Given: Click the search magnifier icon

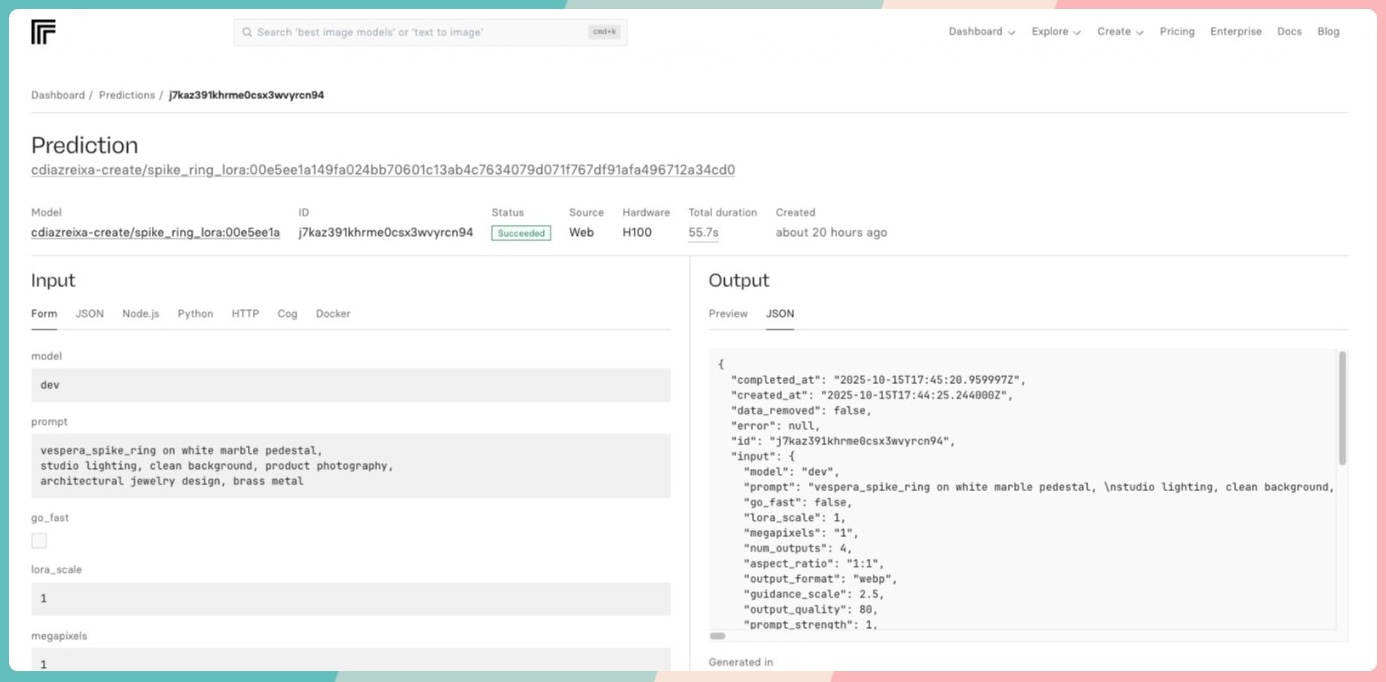Looking at the screenshot, I should coord(246,32).
